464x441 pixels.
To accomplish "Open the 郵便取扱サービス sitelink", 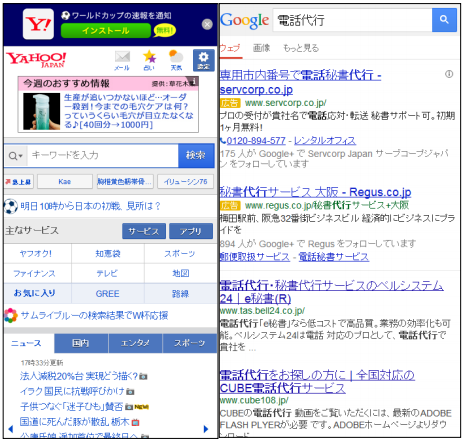I will tap(255, 257).
